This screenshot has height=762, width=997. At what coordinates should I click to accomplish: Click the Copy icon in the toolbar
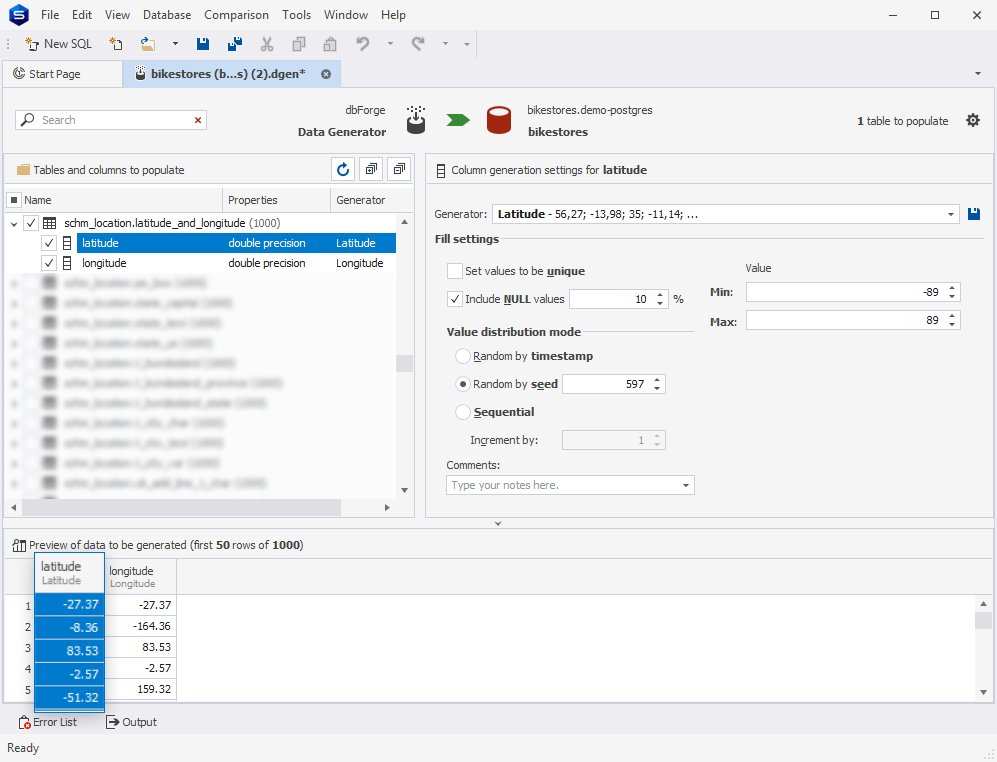pyautogui.click(x=298, y=44)
